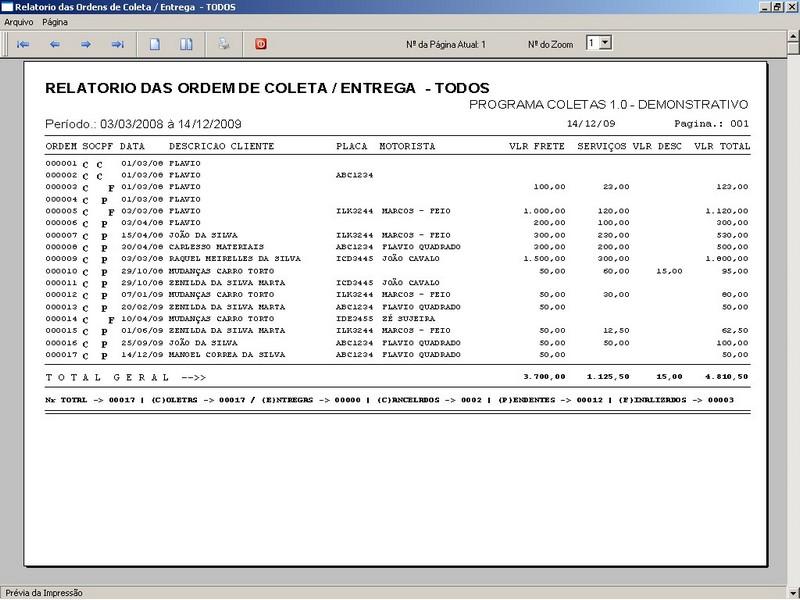Click client CARLESSO MATERIAIS
The image size is (800, 600).
click(216, 247)
